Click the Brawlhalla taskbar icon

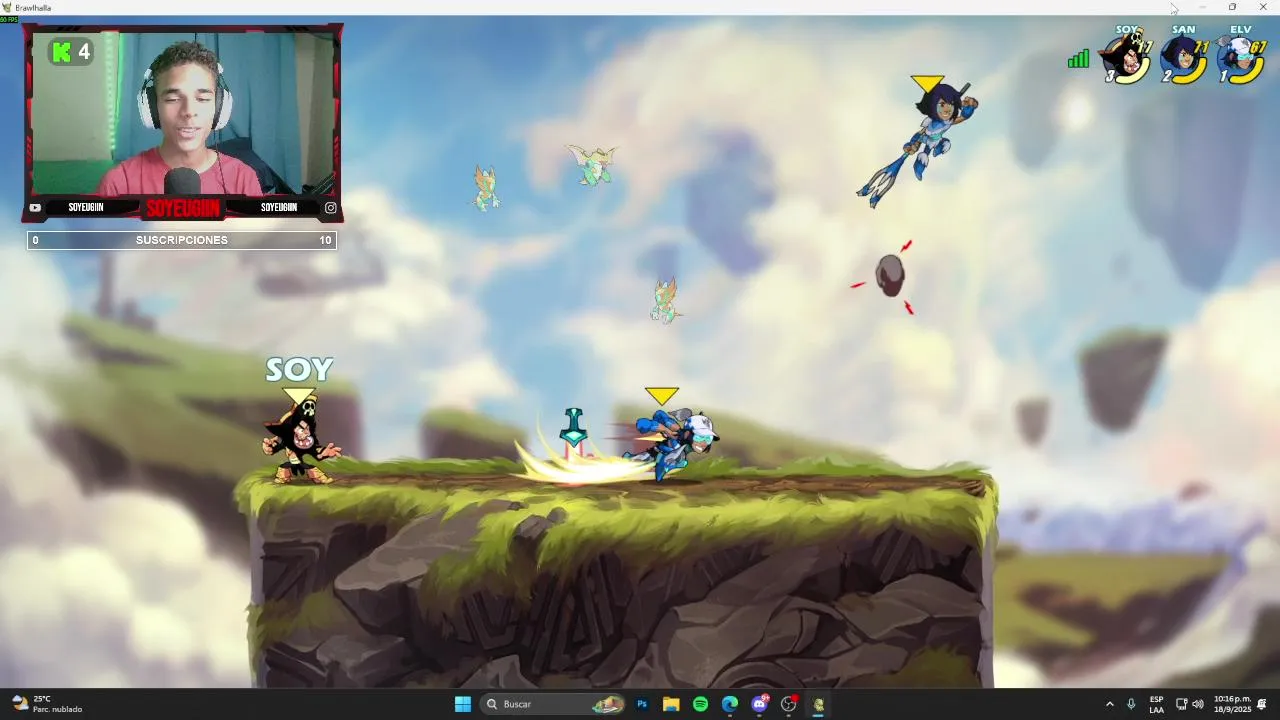click(x=818, y=704)
